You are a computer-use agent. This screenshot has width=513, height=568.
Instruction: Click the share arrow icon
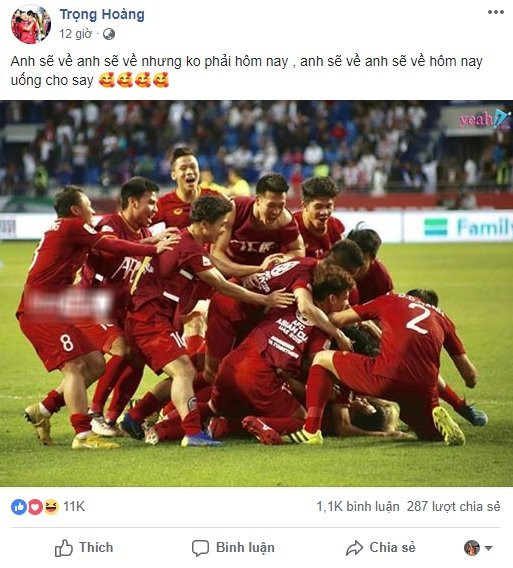354,548
